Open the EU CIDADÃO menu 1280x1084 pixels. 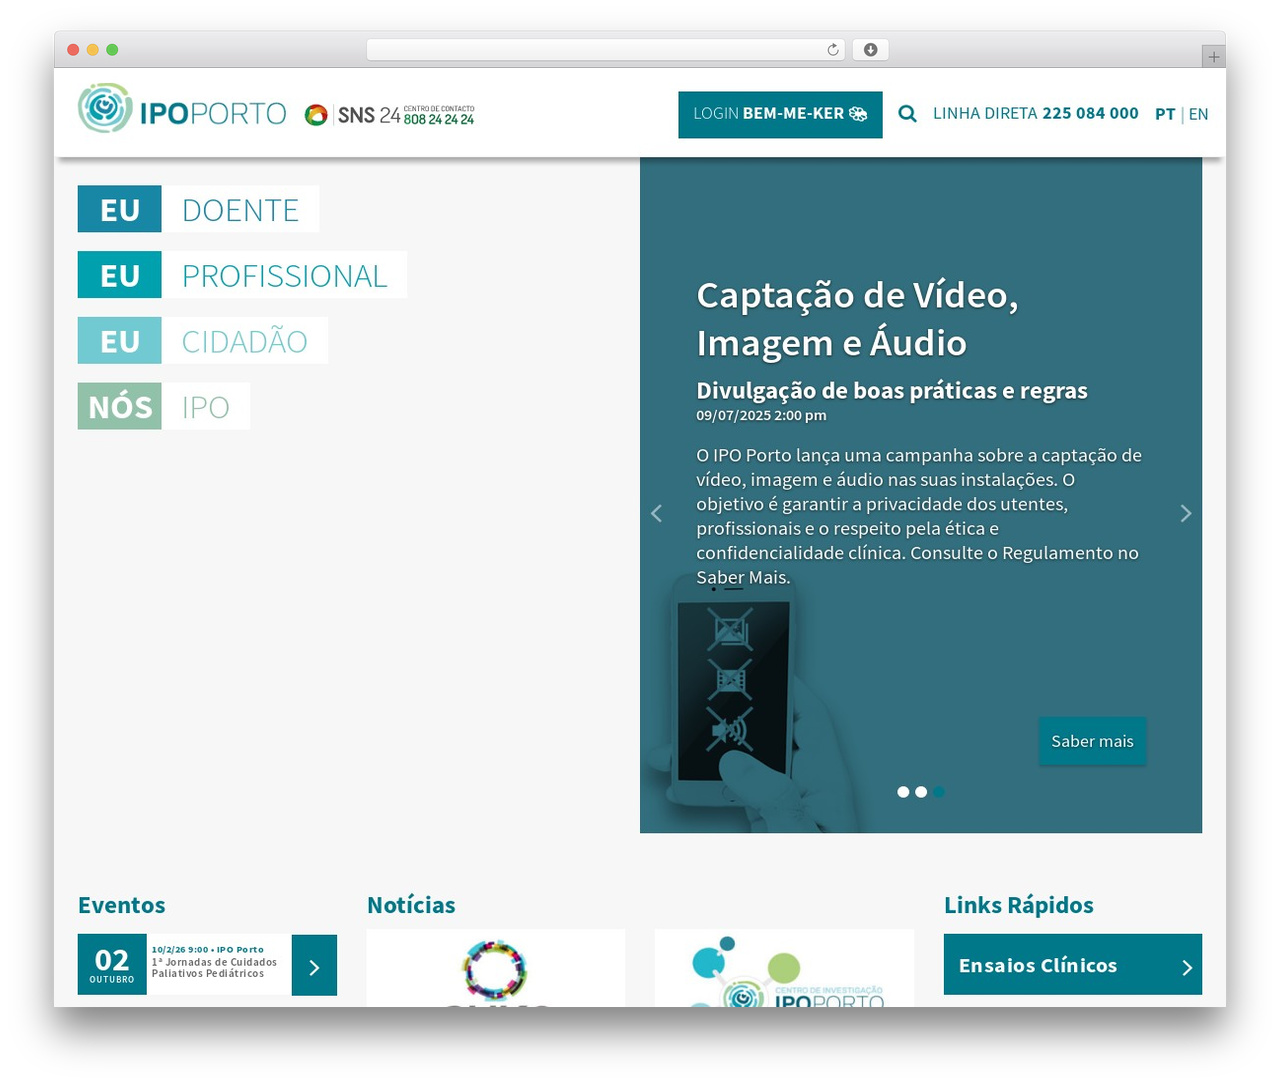click(202, 341)
